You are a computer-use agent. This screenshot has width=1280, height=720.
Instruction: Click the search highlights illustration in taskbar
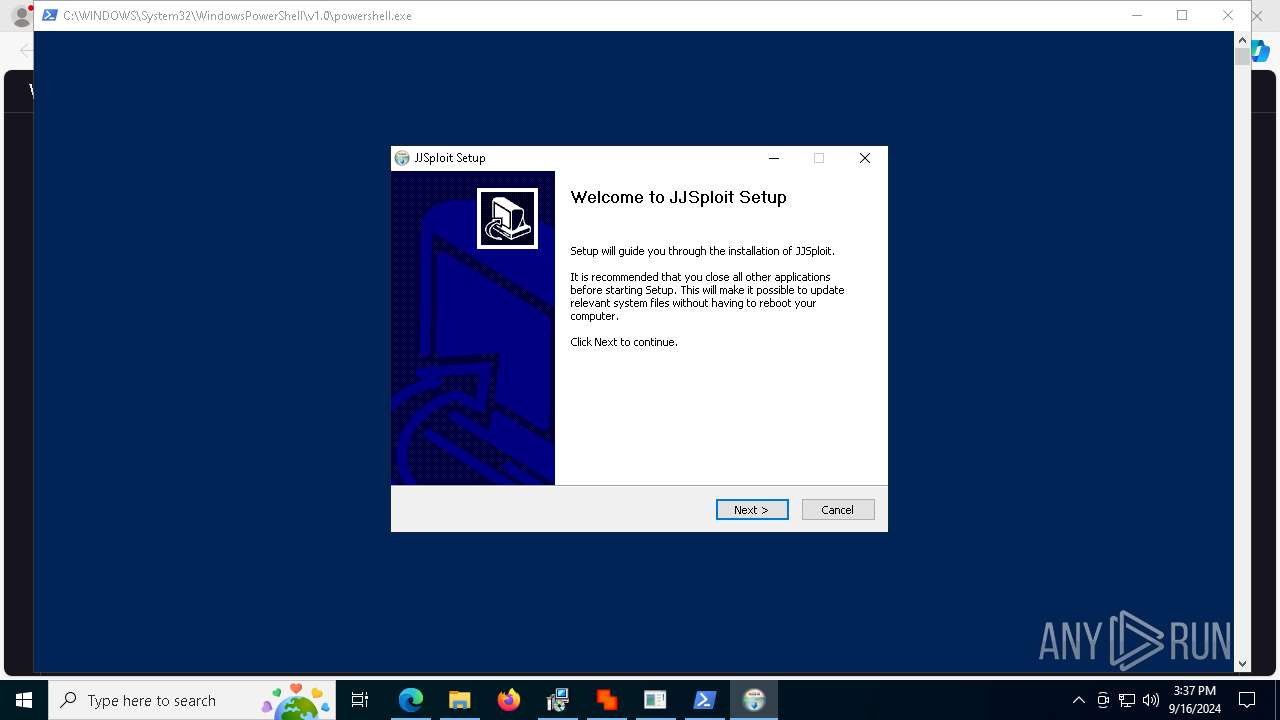click(296, 701)
